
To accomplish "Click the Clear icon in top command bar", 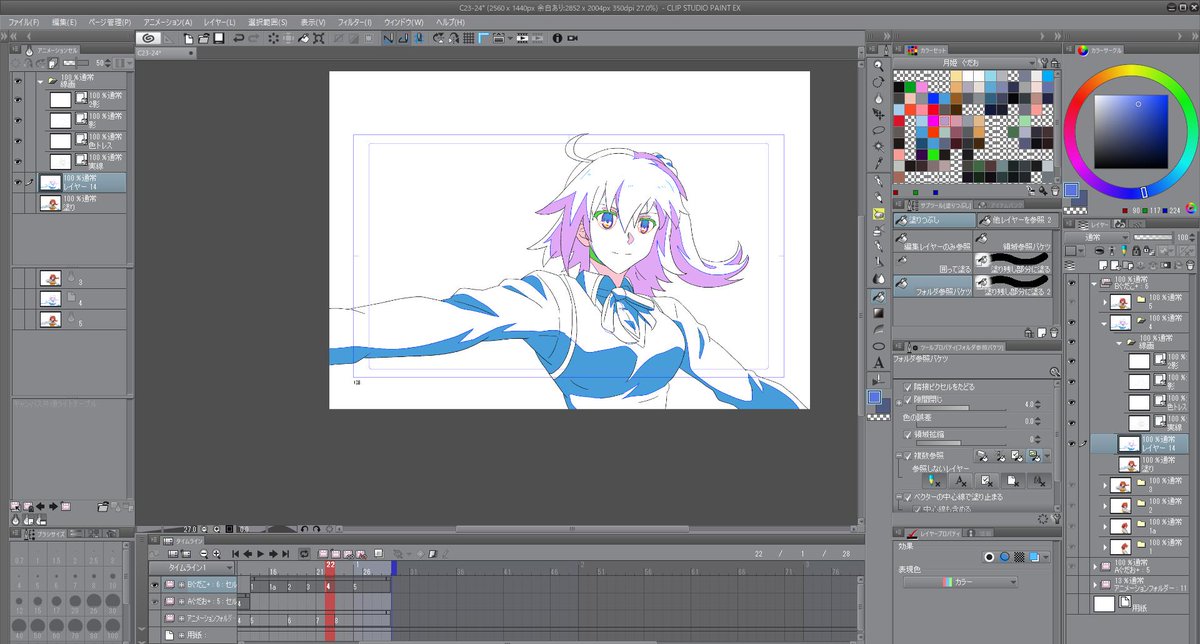I will 274,38.
